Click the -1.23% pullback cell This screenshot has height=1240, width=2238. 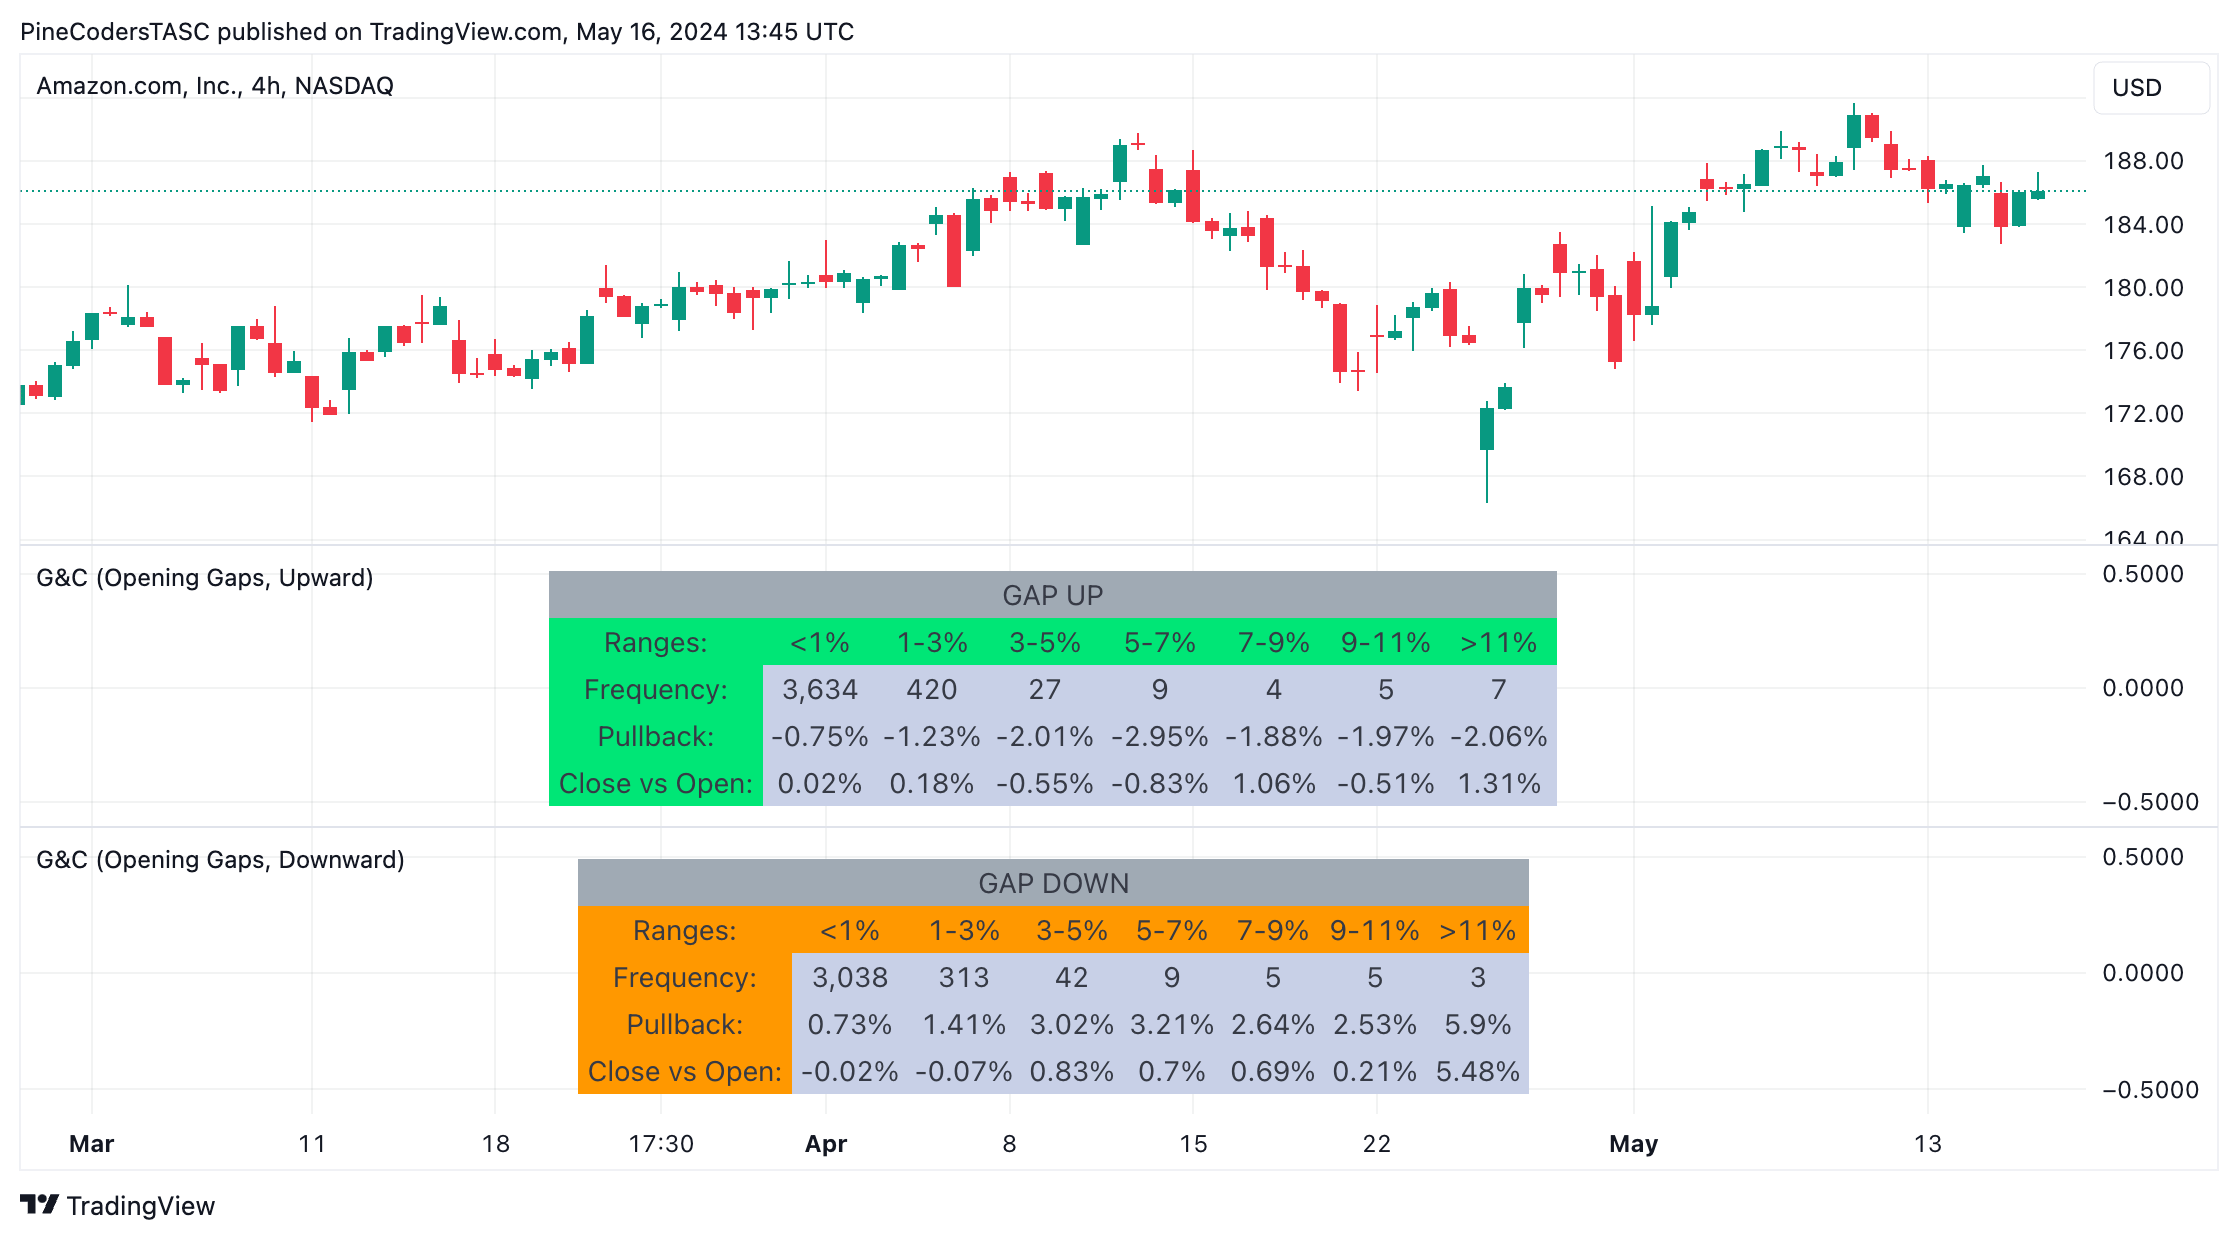pyautogui.click(x=932, y=736)
